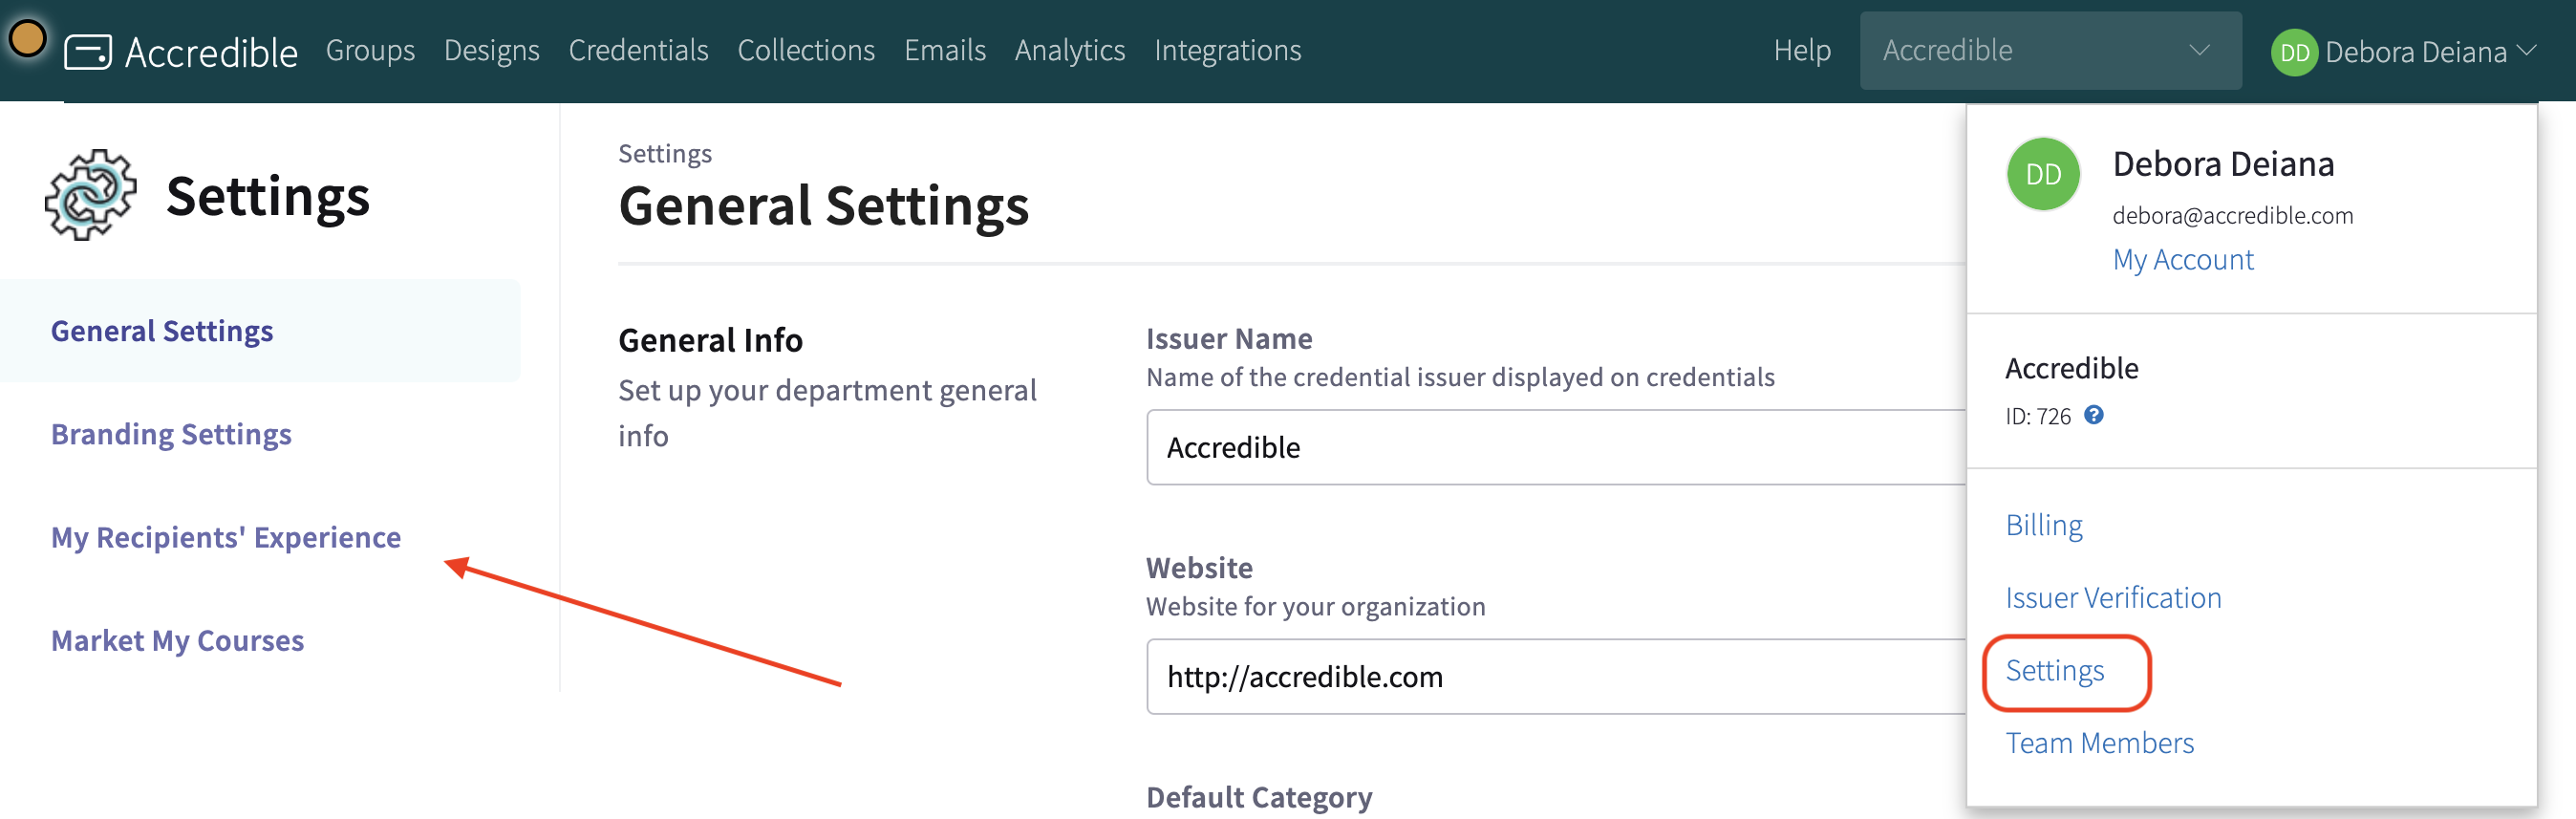Click the DD avatar in the top bar
The image size is (2576, 819).
point(2295,51)
